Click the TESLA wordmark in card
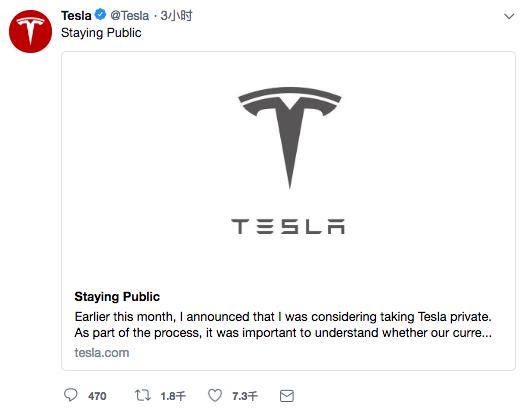 (x=288, y=226)
